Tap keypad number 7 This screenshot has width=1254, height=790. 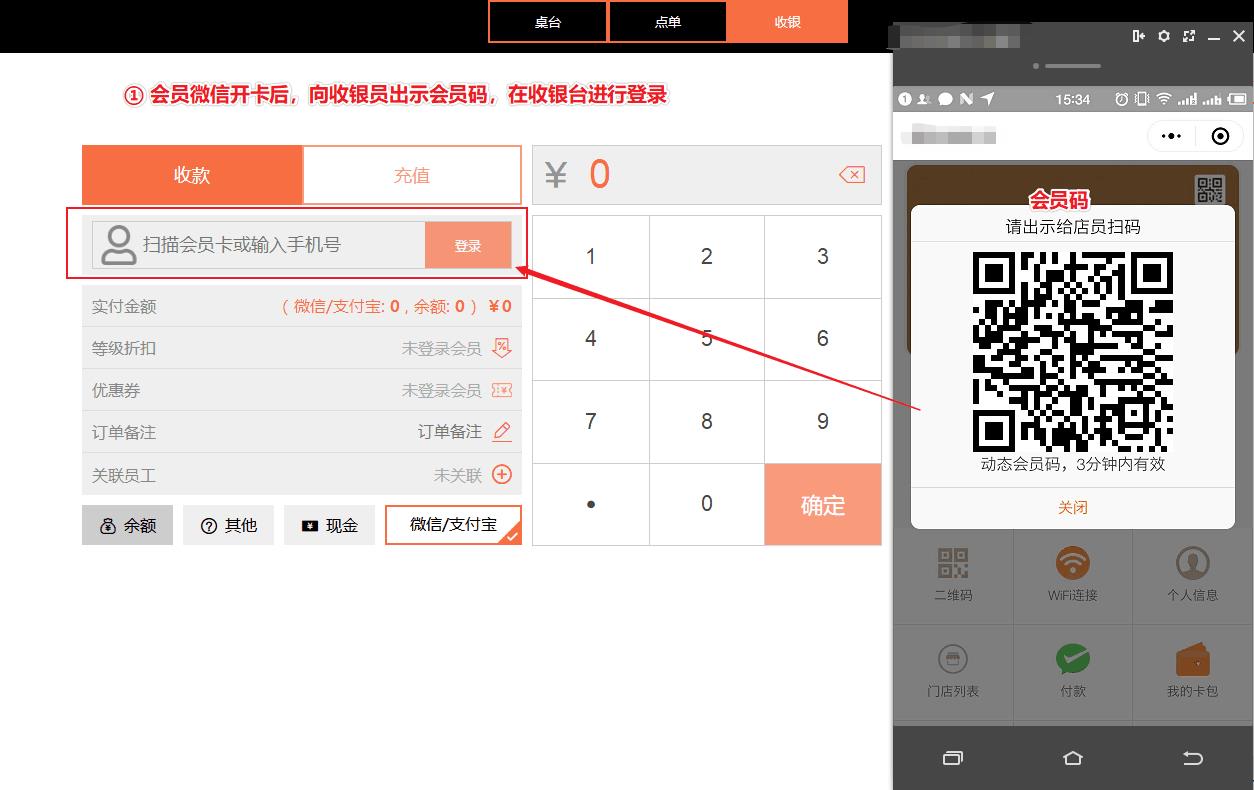[591, 421]
